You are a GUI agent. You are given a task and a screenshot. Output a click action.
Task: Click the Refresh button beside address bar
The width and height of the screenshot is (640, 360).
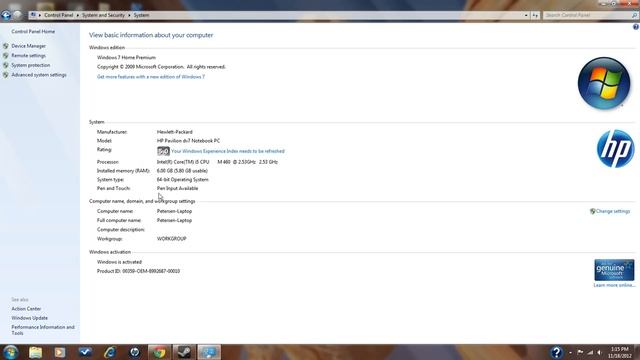(535, 15)
